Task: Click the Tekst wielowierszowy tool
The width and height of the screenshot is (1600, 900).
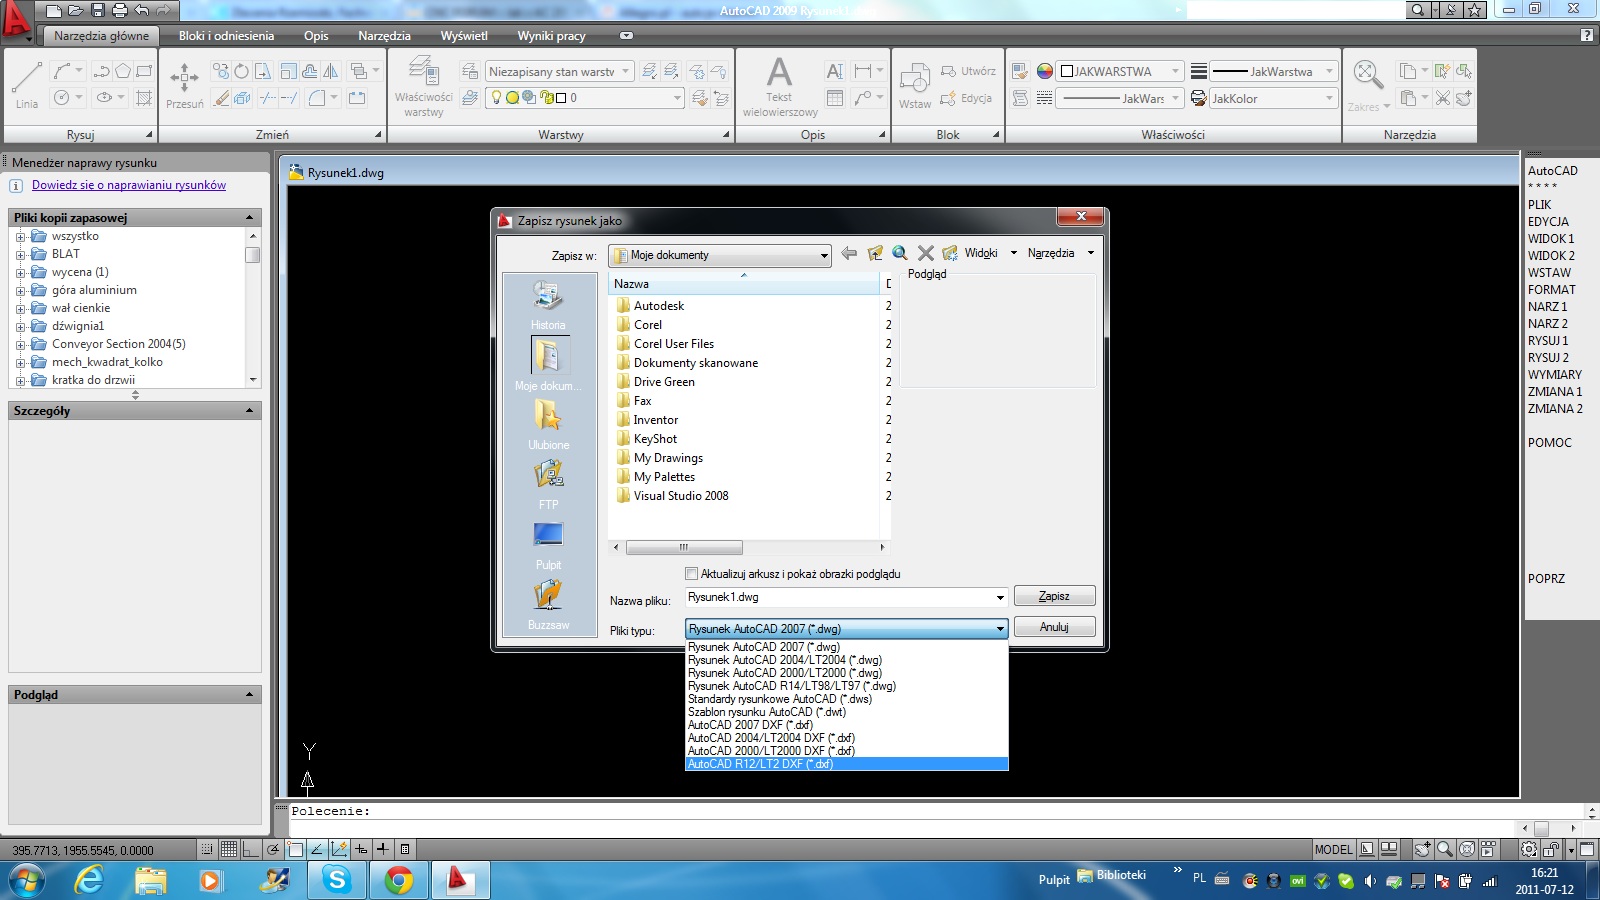Action: [780, 87]
